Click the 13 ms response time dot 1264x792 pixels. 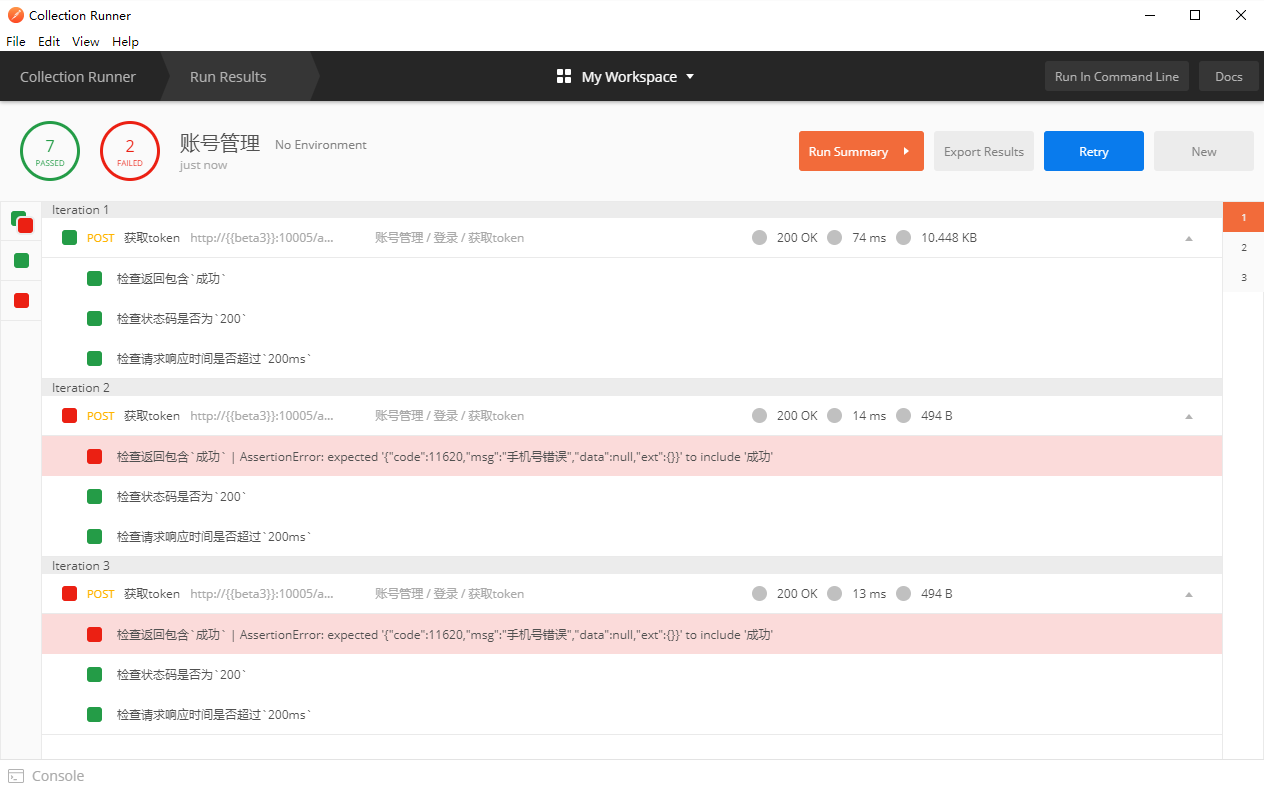tap(835, 594)
